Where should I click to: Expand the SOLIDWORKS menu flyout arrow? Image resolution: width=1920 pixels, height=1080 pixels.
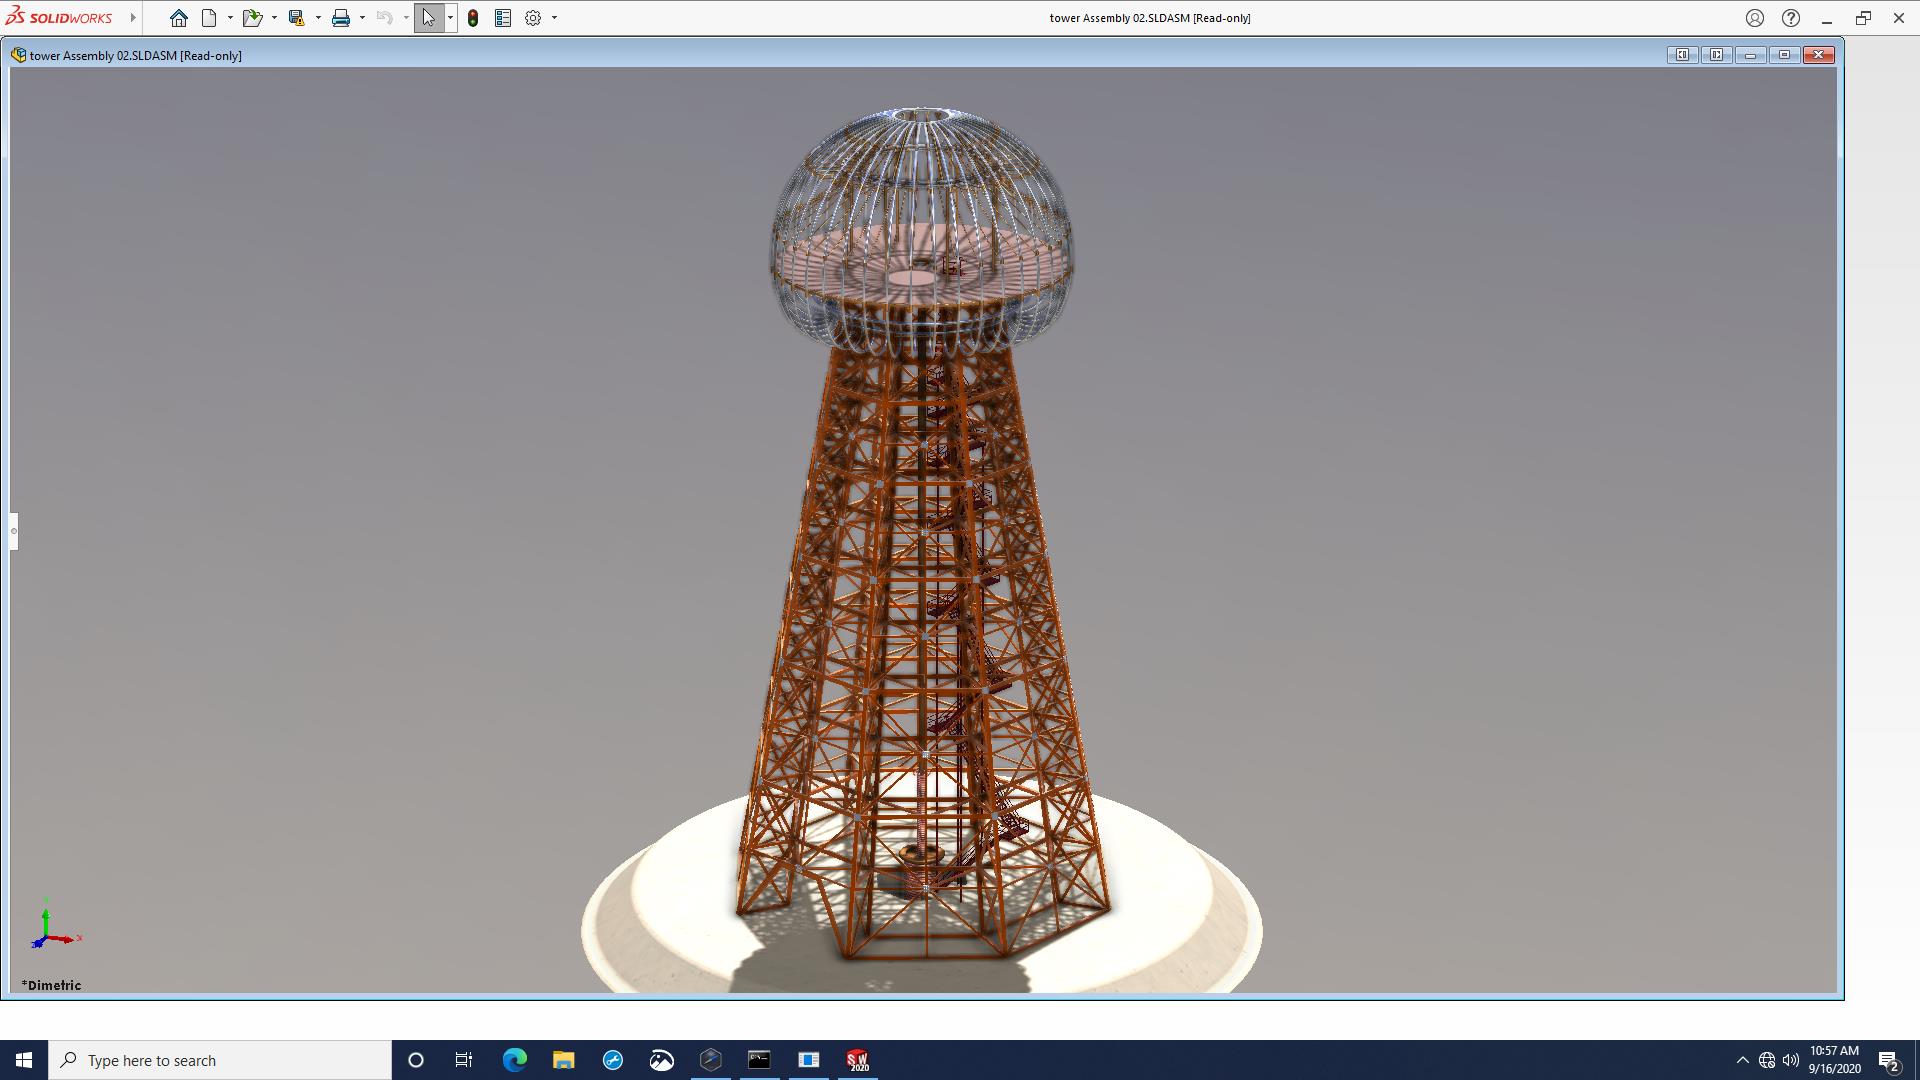pos(132,18)
